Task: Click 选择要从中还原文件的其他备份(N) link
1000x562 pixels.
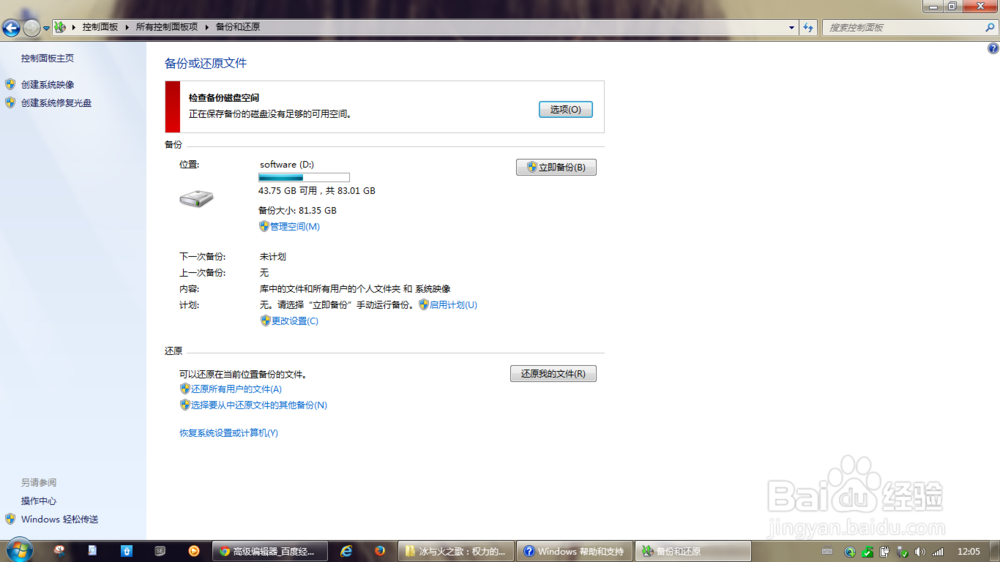Action: tap(259, 405)
